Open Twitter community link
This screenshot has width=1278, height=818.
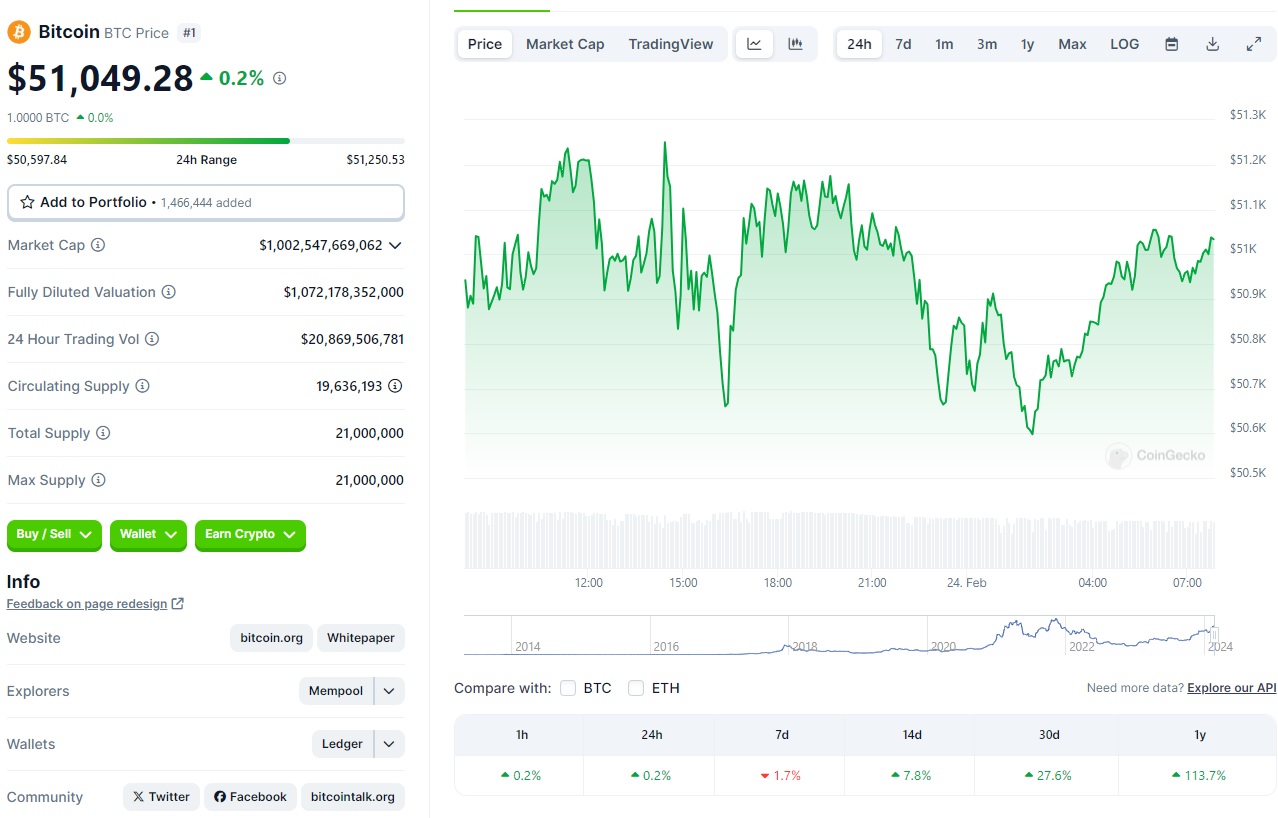tap(161, 797)
